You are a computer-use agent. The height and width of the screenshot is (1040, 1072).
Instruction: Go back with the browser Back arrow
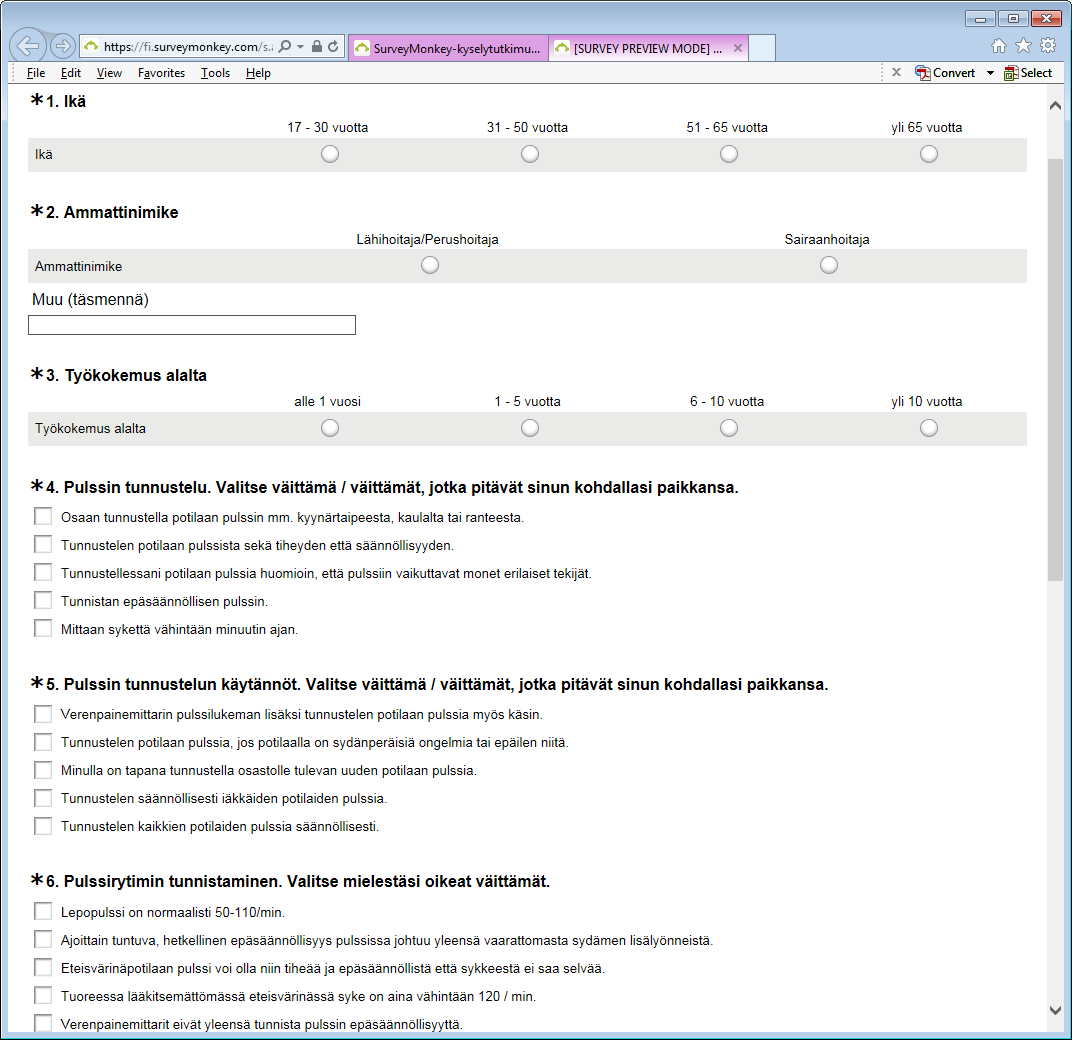point(28,46)
